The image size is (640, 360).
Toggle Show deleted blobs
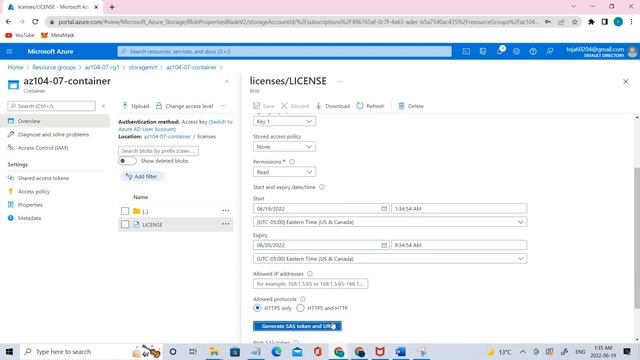point(127,161)
